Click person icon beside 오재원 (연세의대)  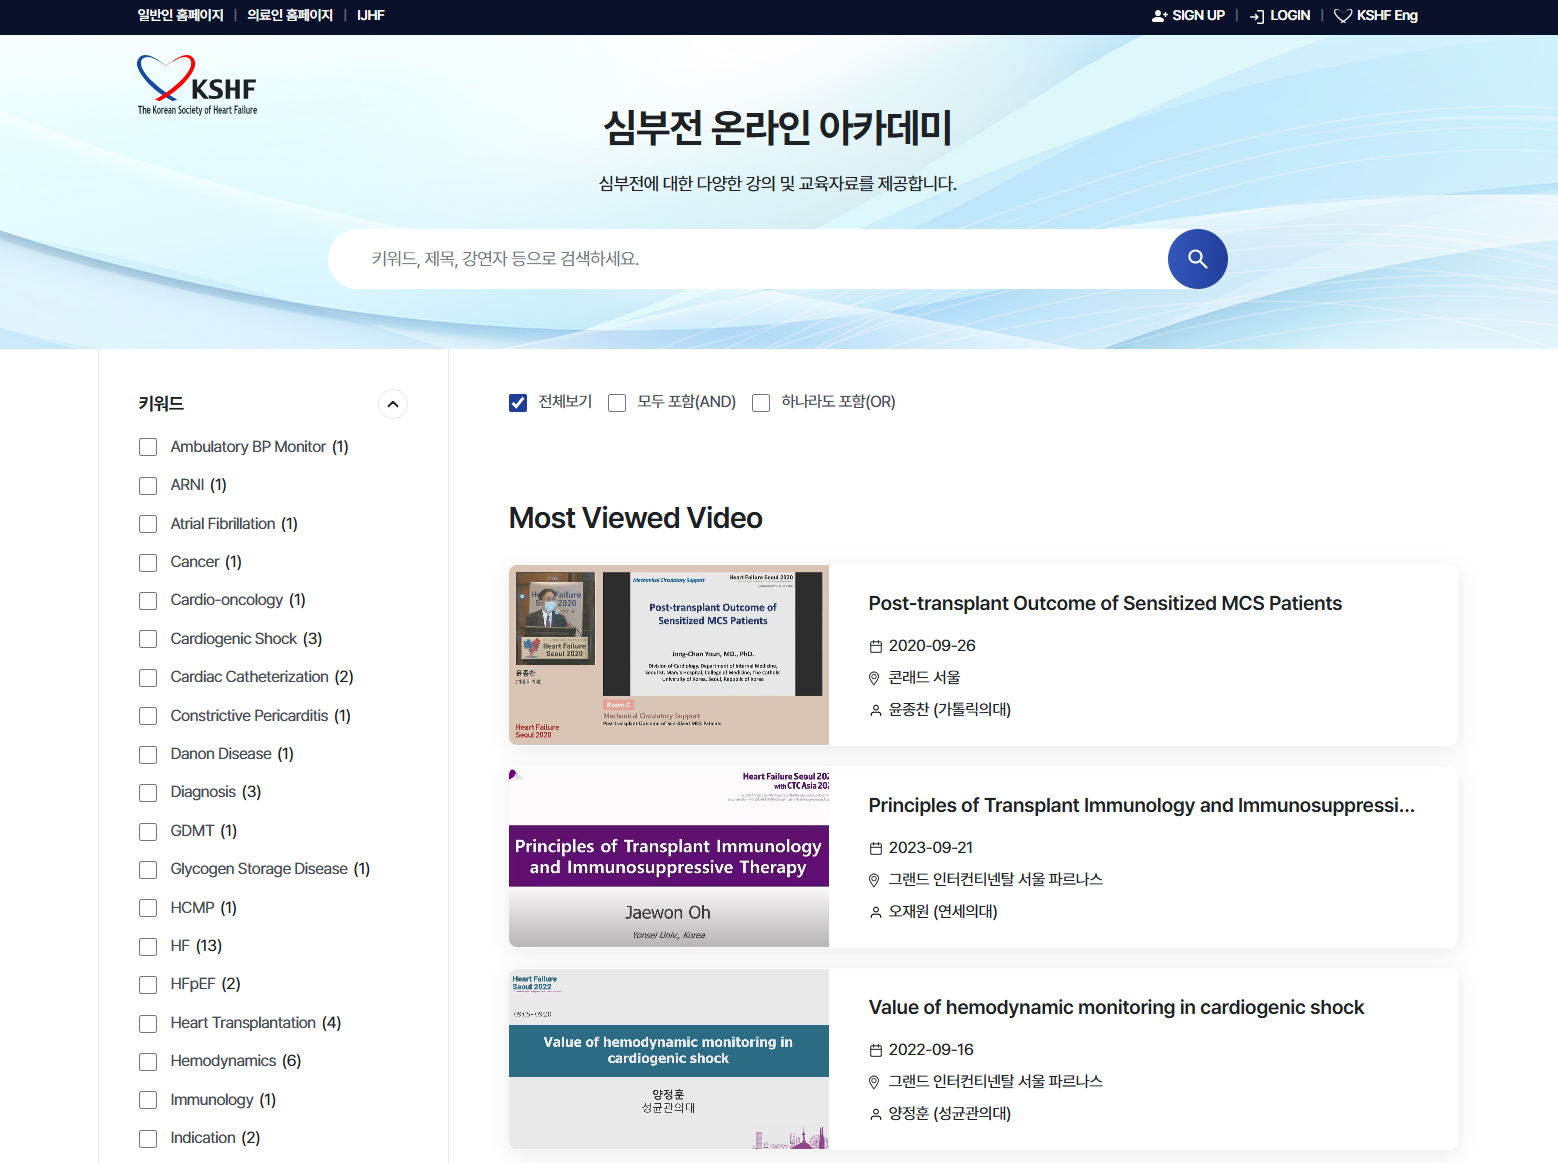click(876, 912)
